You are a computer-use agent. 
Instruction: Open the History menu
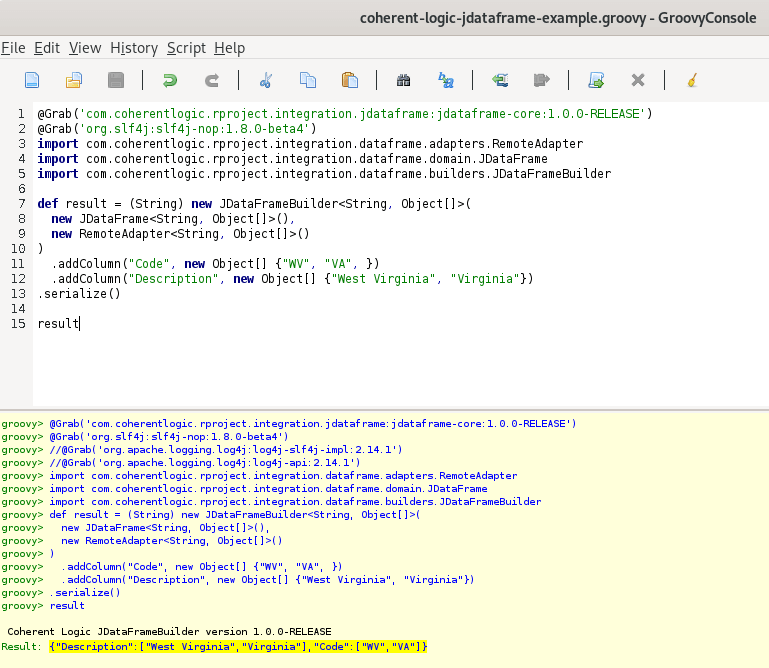coord(134,48)
